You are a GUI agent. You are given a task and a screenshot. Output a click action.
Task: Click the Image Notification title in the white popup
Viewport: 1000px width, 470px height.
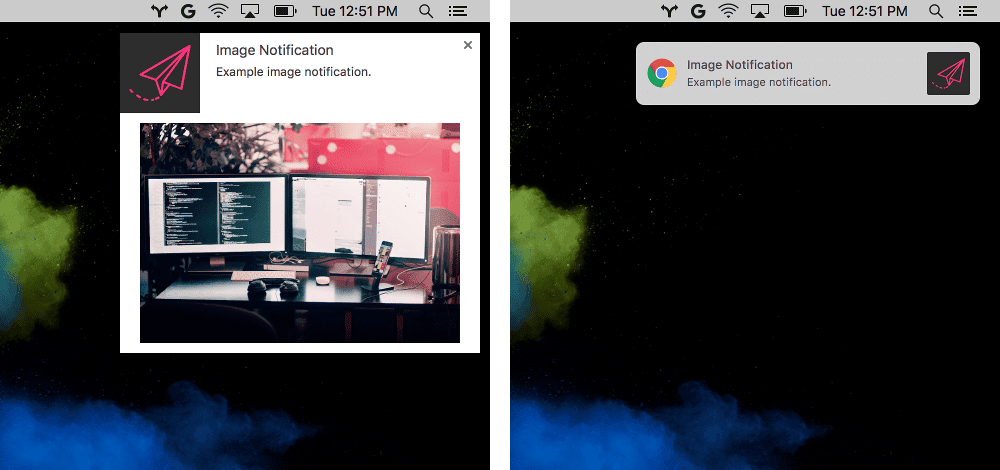tap(275, 50)
